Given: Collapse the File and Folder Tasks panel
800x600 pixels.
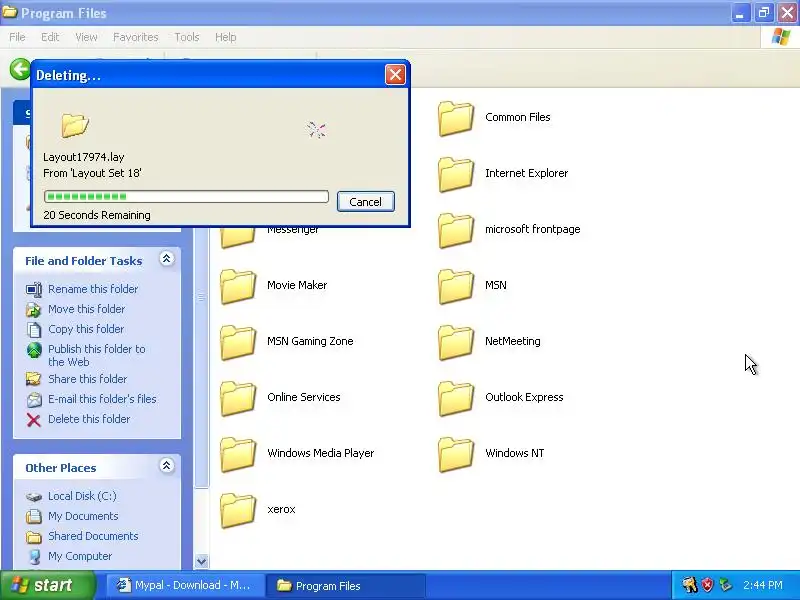Looking at the screenshot, I should point(166,259).
